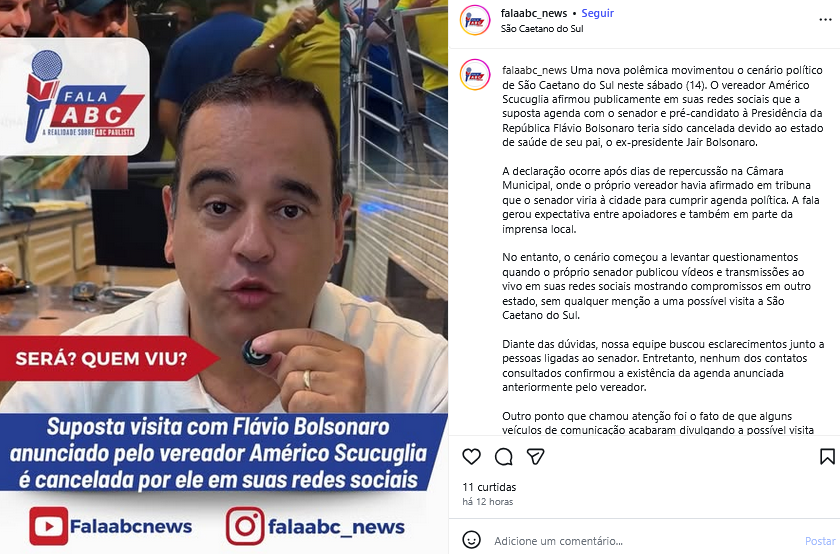View the 11 curtidas likes list

489,487
